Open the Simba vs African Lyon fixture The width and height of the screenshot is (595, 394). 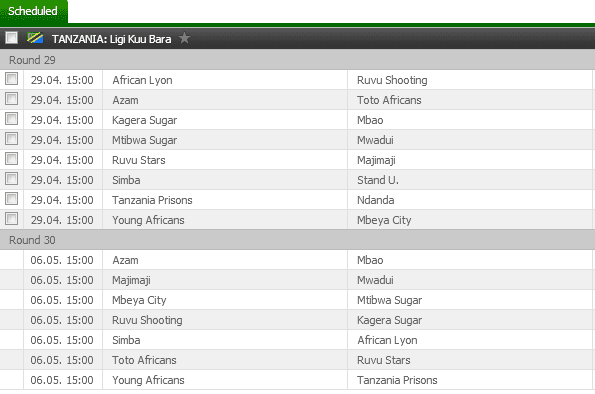tap(298, 340)
